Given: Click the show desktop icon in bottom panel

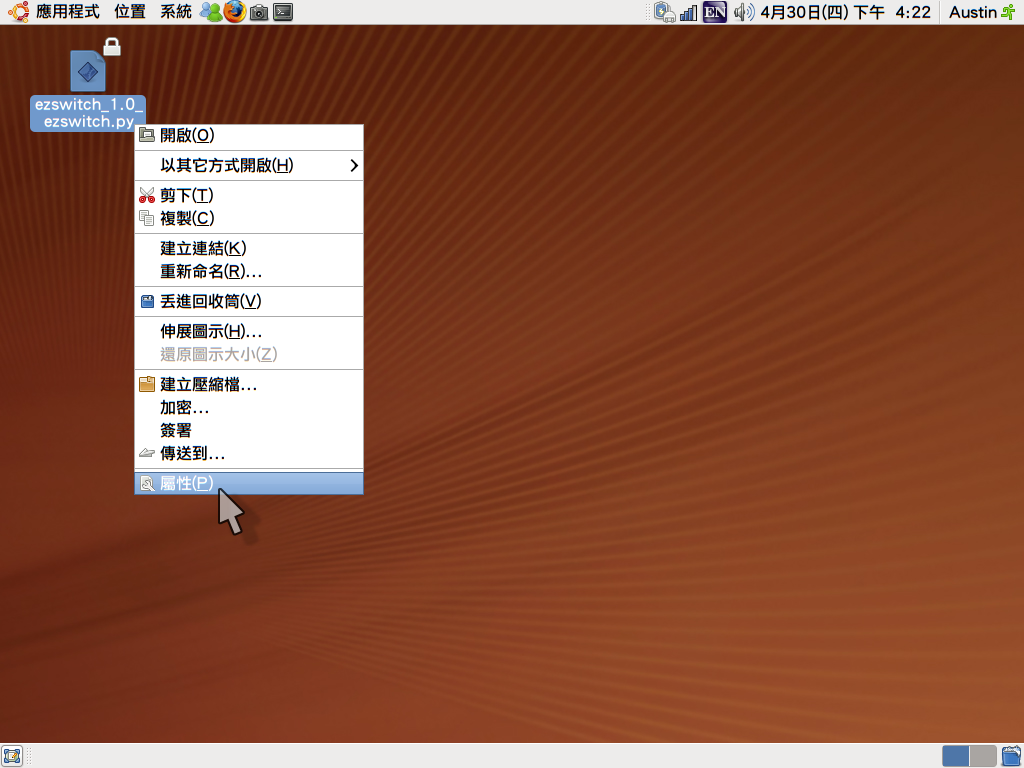Looking at the screenshot, I should pyautogui.click(x=12, y=755).
